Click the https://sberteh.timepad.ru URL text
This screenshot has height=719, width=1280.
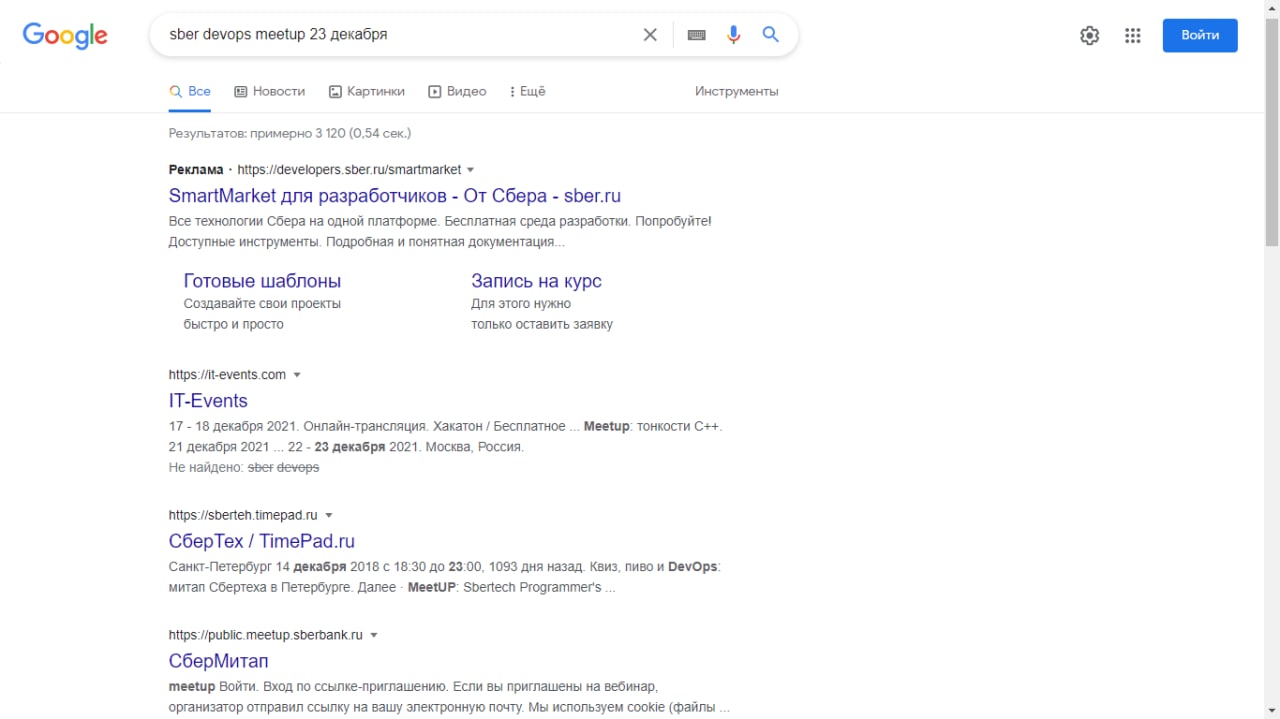click(x=243, y=515)
